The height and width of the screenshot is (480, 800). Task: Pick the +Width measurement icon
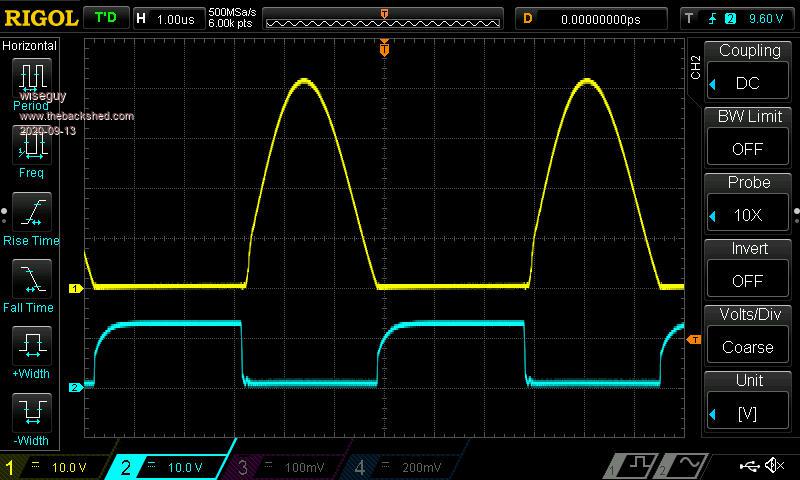pyautogui.click(x=30, y=347)
